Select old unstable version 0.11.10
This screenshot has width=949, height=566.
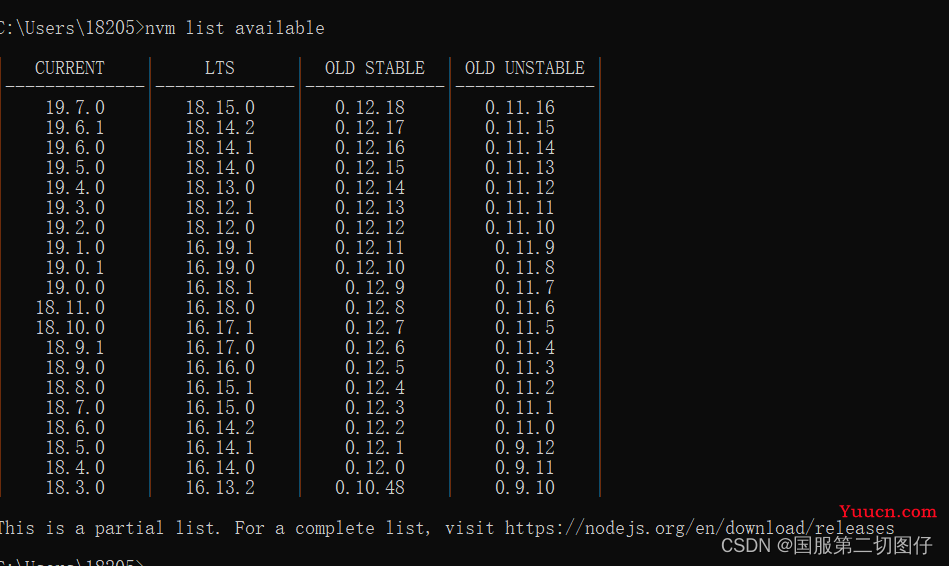tap(520, 228)
